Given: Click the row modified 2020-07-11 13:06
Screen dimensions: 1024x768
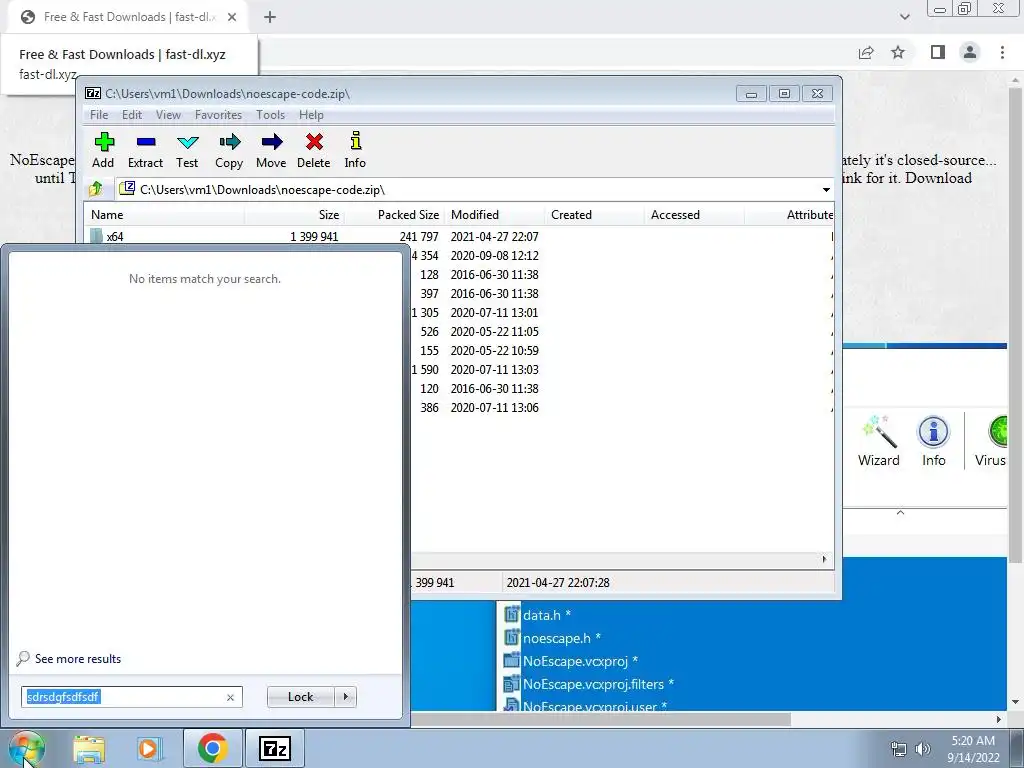Looking at the screenshot, I should 621,408.
